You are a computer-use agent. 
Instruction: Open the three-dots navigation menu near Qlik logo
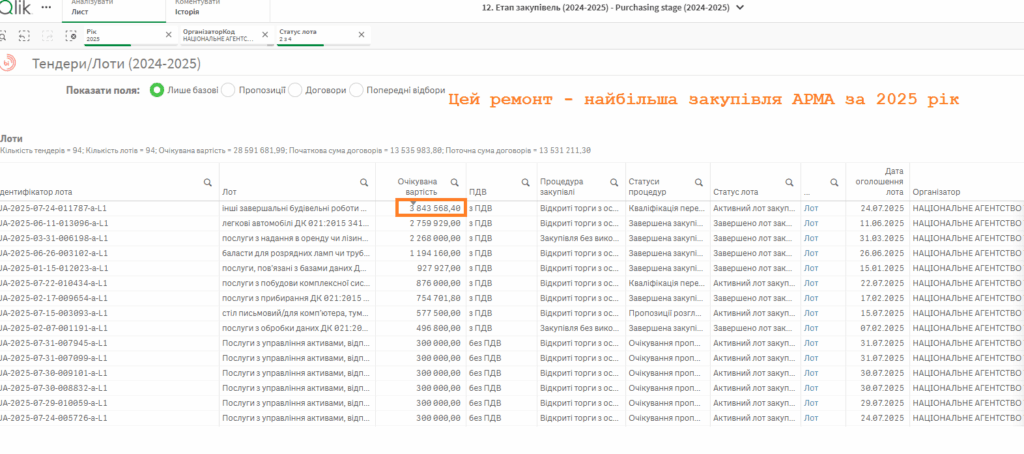click(46, 8)
